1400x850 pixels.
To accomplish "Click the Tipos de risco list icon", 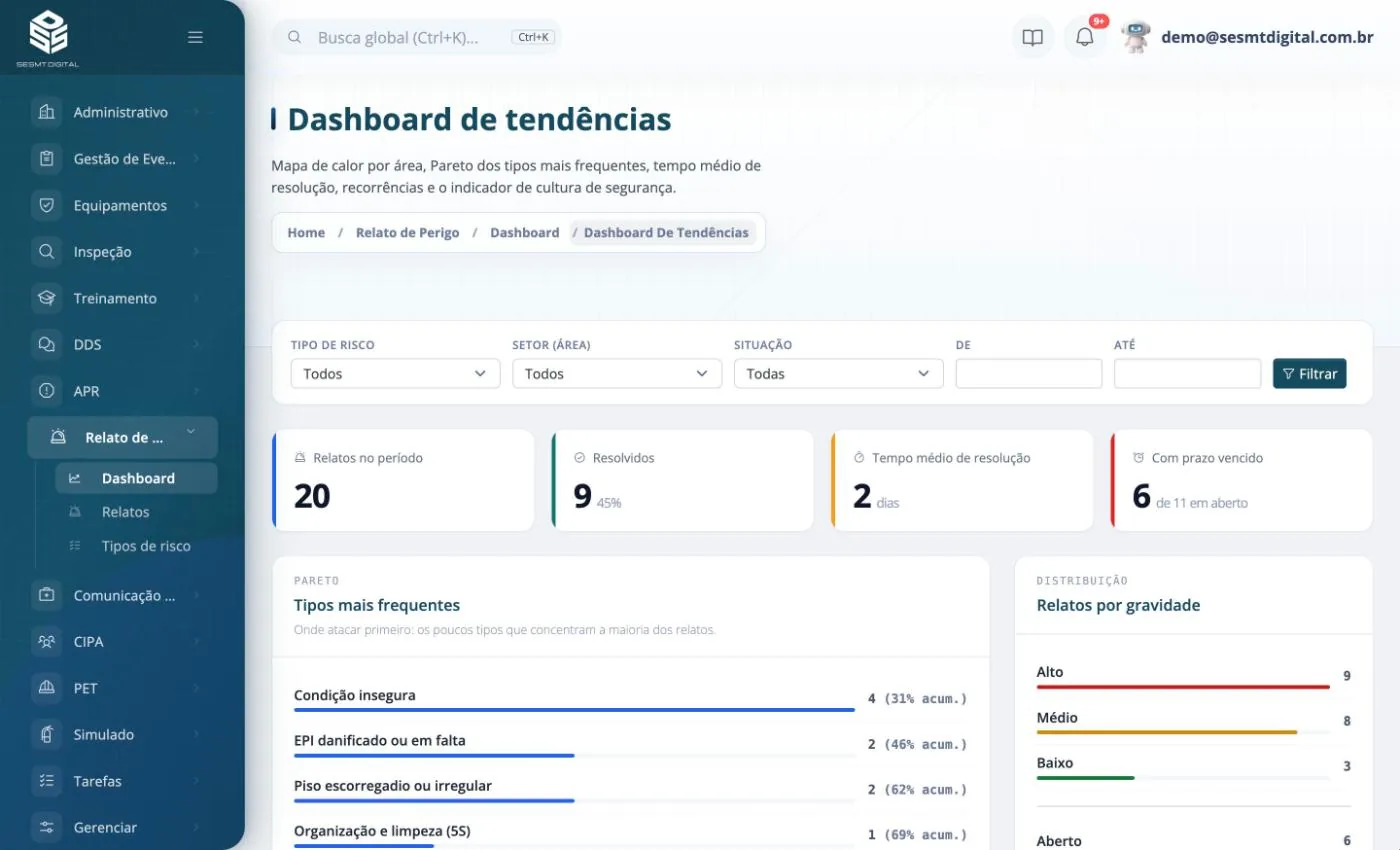I will click(75, 546).
